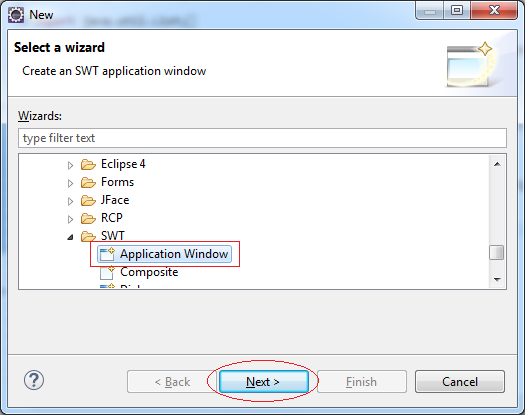Expand the RCP tree node
525x415 pixels.
[70, 219]
